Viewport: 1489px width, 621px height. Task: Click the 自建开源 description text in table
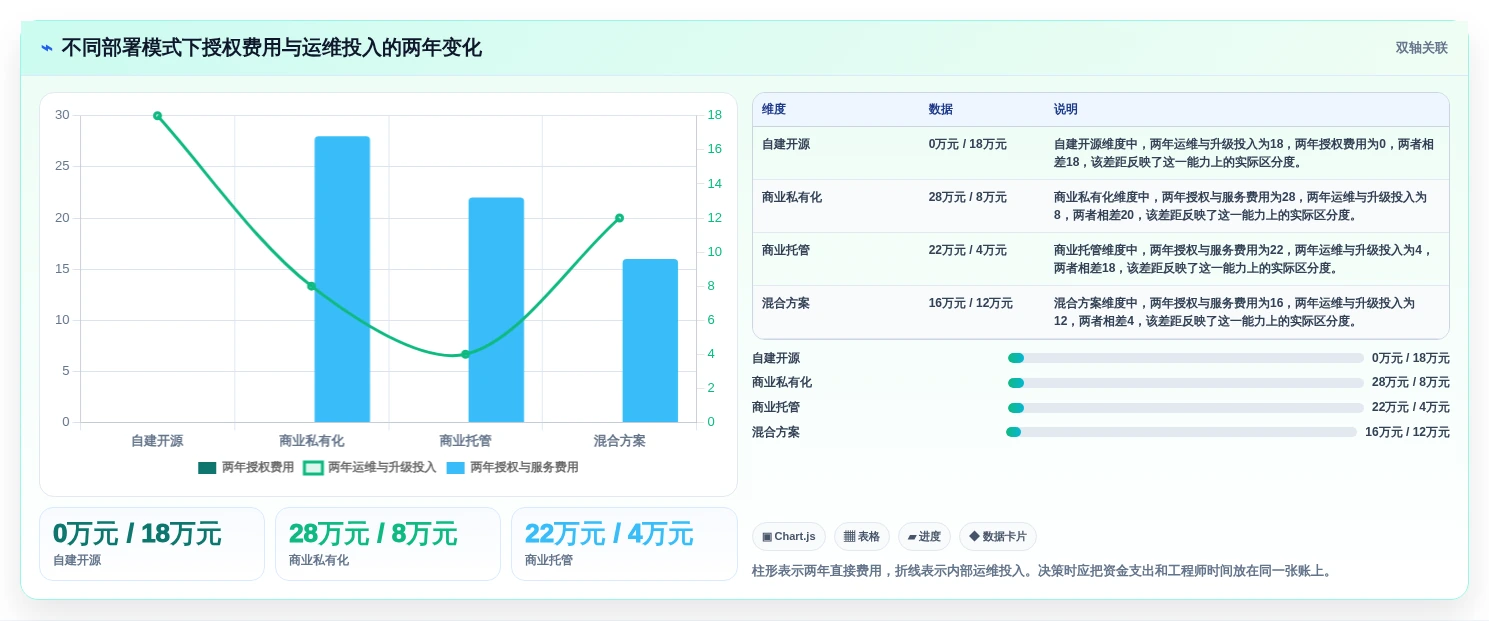1246,153
